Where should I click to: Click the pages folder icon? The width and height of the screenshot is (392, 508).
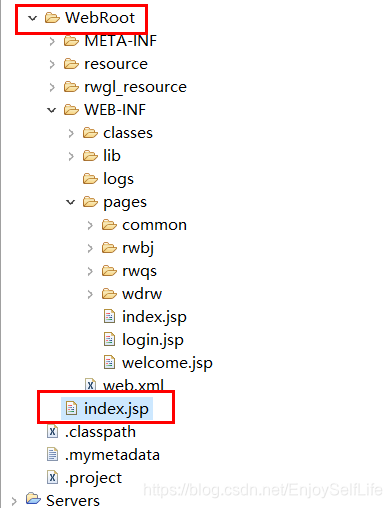pyautogui.click(x=90, y=202)
